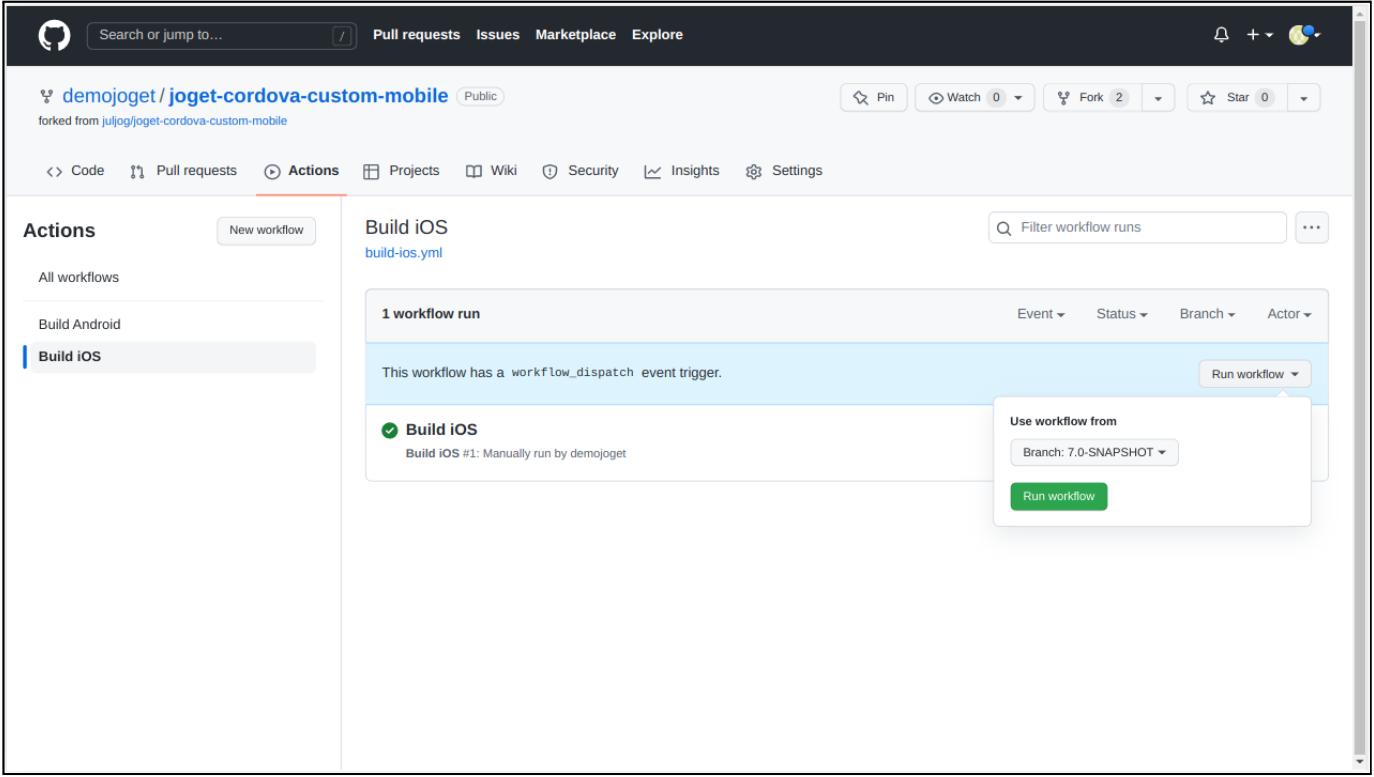1374x777 pixels.
Task: Click the green Run workflow button
Action: [1059, 497]
